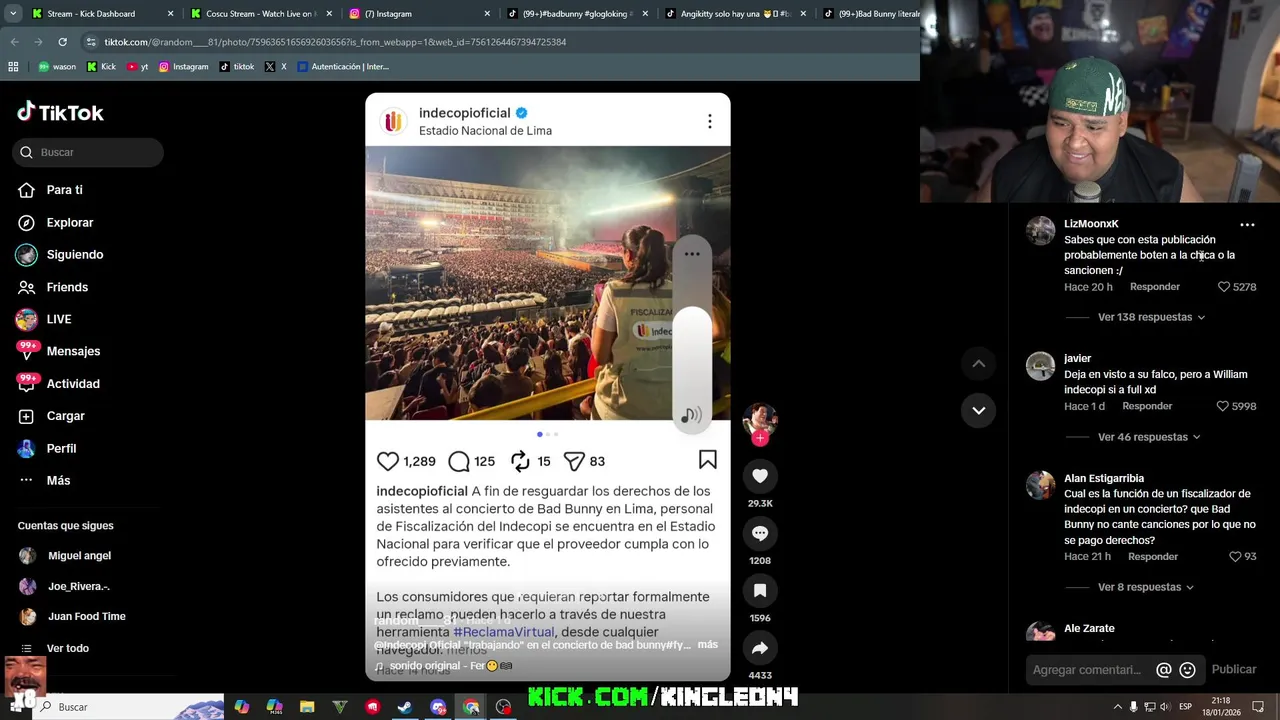Click the 'Agregar comentario' input field
1280x720 pixels.
coord(1087,670)
